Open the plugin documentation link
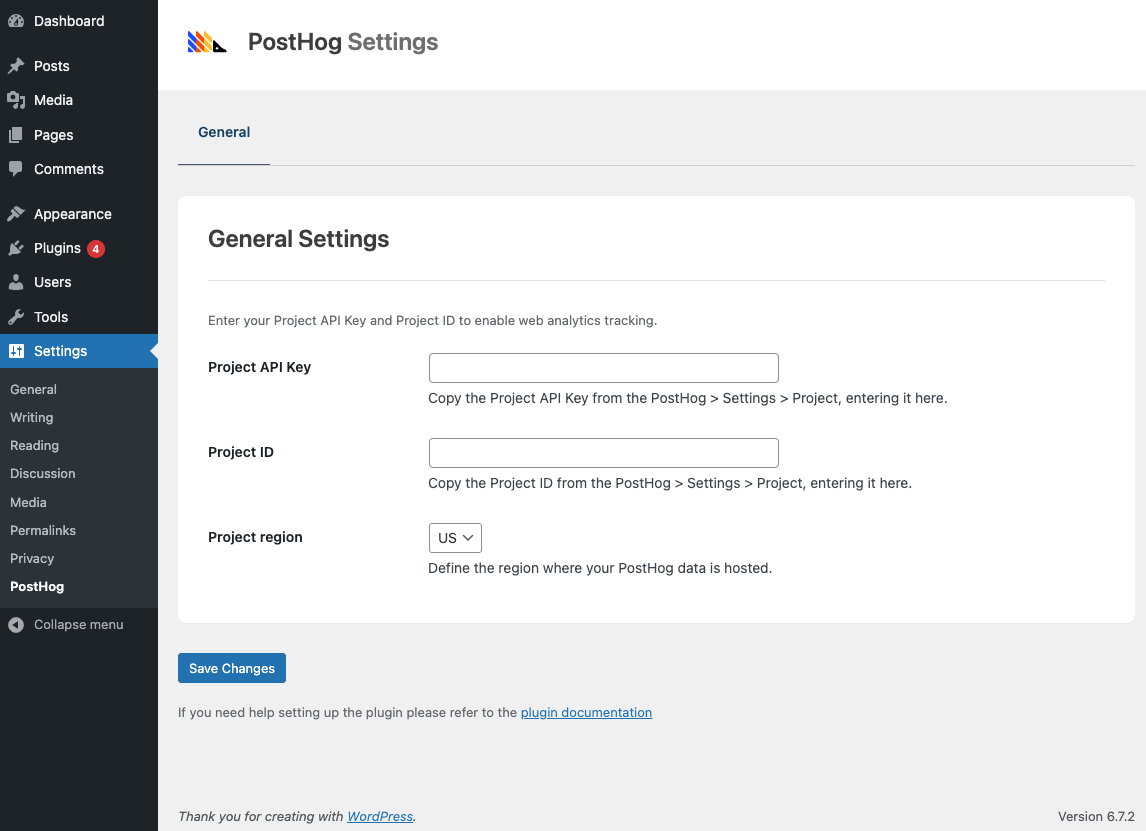This screenshot has width=1146, height=831. [586, 713]
